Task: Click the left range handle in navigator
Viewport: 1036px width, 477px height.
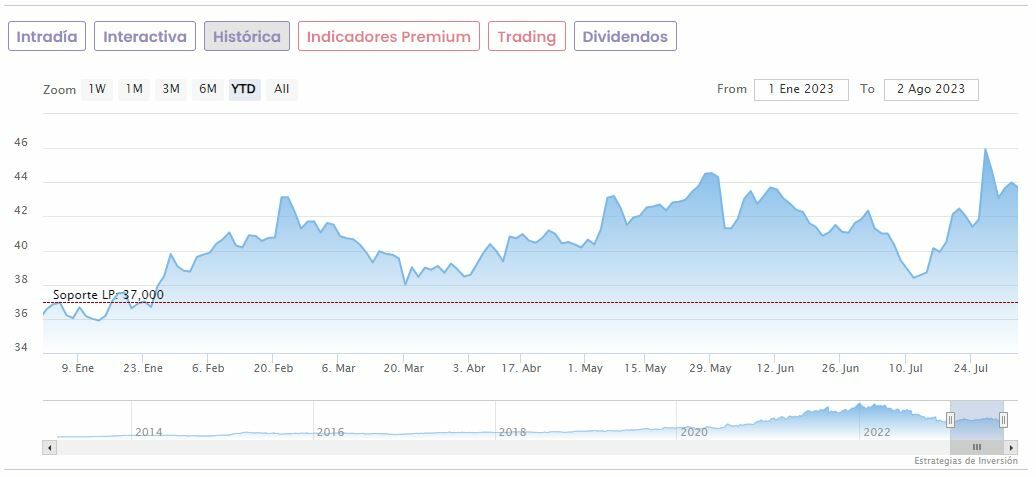Action: tap(951, 420)
